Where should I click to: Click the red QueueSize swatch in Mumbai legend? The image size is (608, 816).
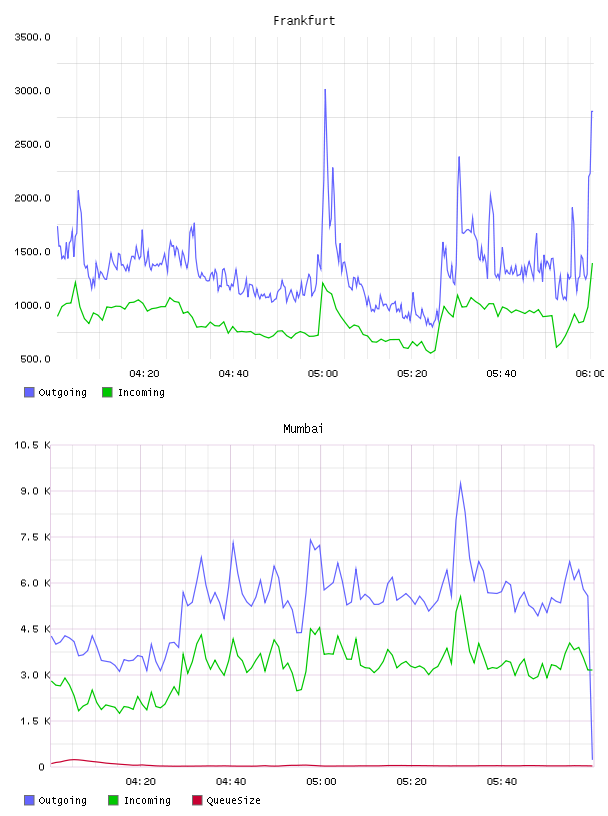coord(197,800)
